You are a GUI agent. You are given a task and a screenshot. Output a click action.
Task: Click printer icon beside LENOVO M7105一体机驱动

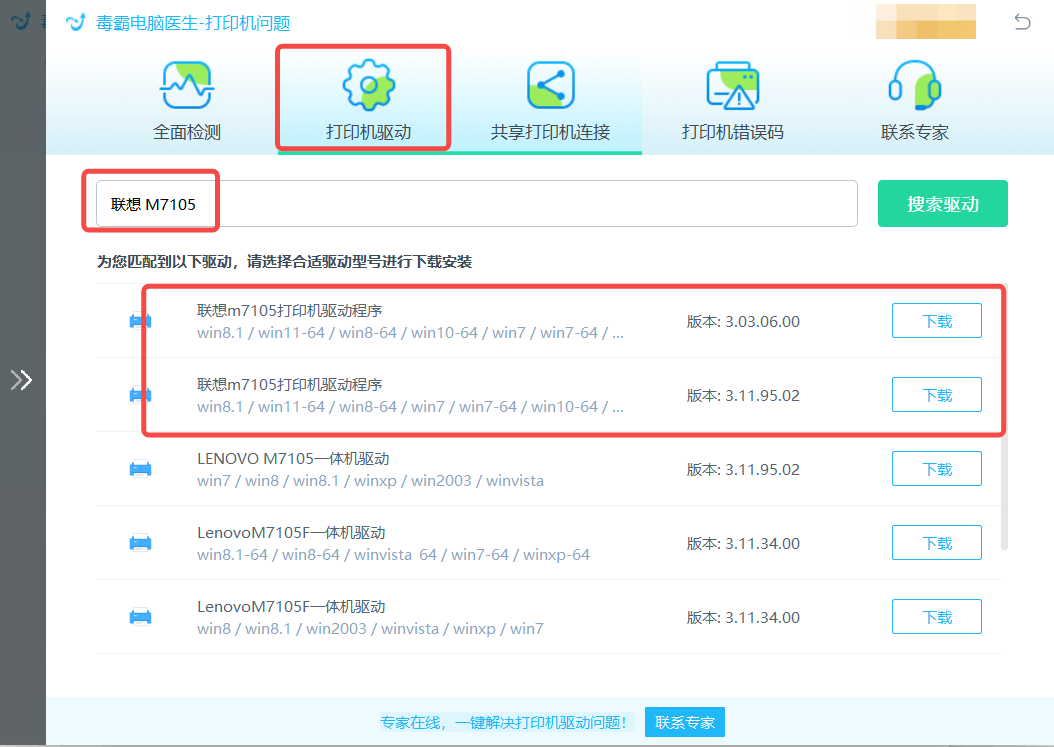[140, 469]
